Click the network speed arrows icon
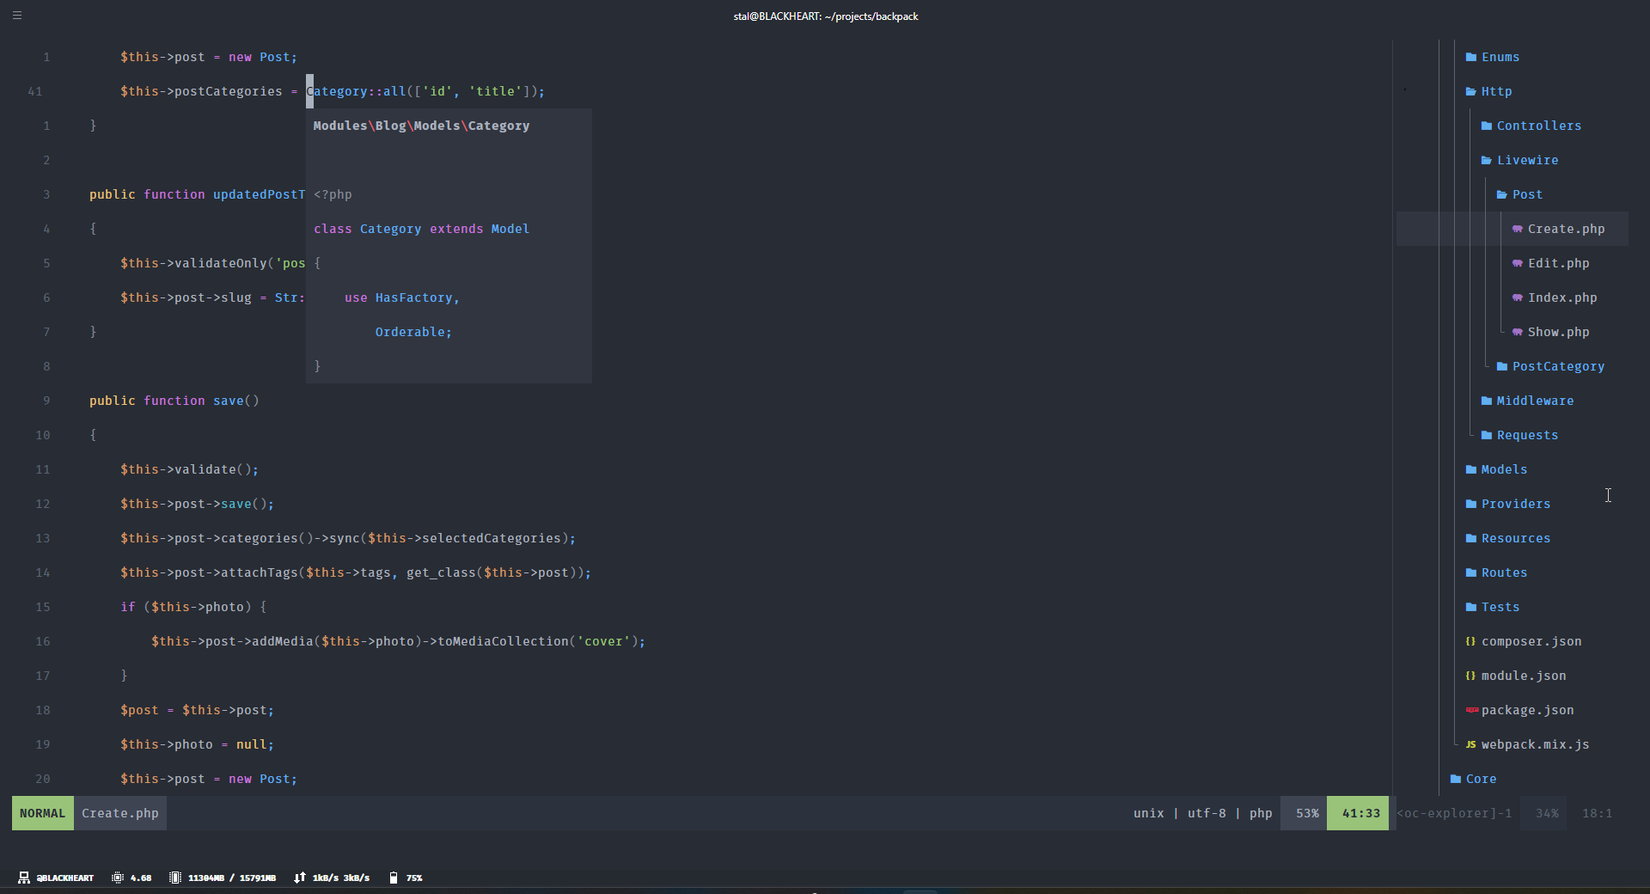This screenshot has width=1650, height=894. [300, 878]
